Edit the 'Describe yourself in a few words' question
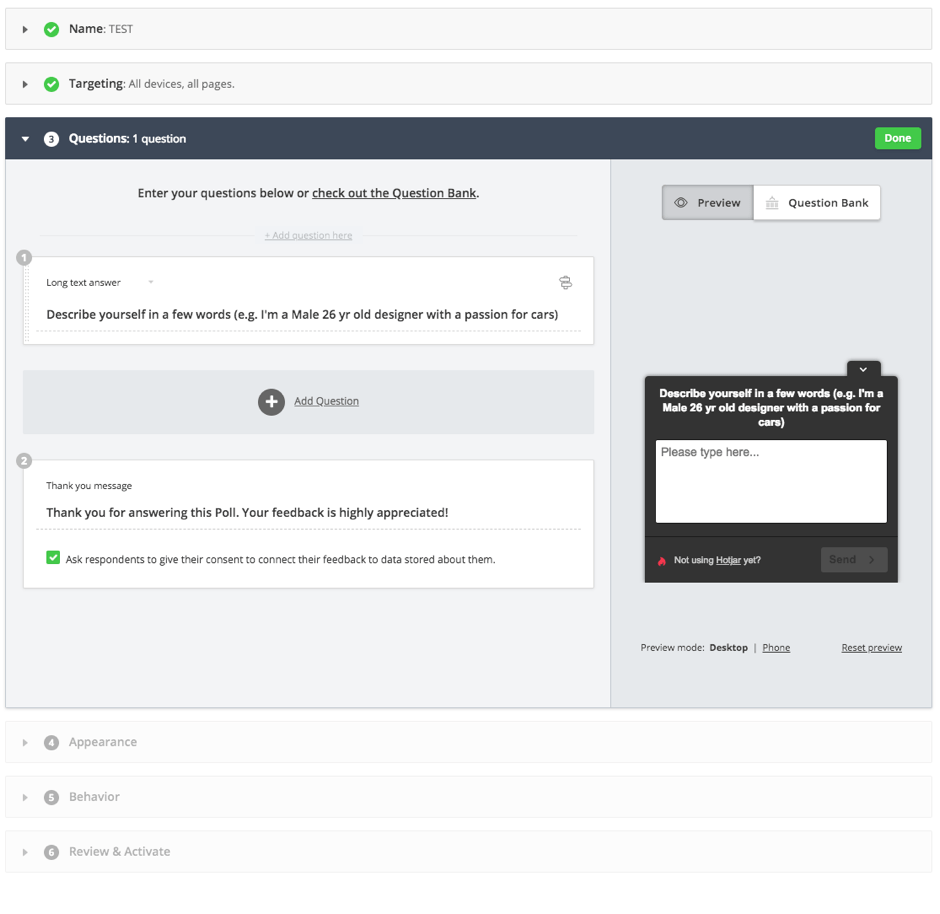The image size is (940, 914). [x=308, y=315]
